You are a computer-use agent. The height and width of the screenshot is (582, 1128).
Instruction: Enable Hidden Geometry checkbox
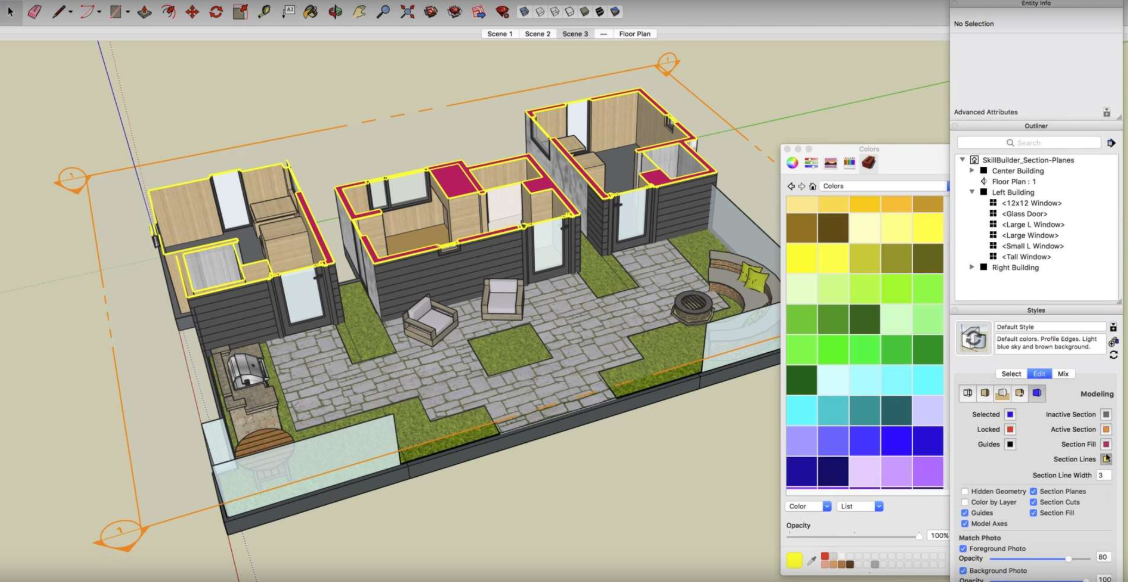pos(965,491)
